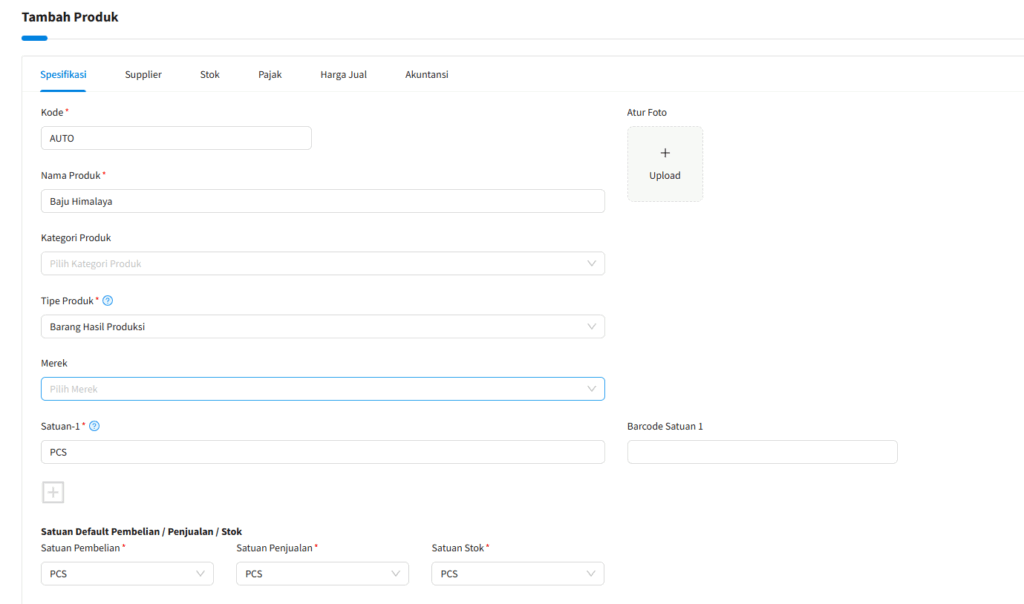This screenshot has height=604, width=1024.
Task: Click the Kode input field
Action: [x=176, y=138]
